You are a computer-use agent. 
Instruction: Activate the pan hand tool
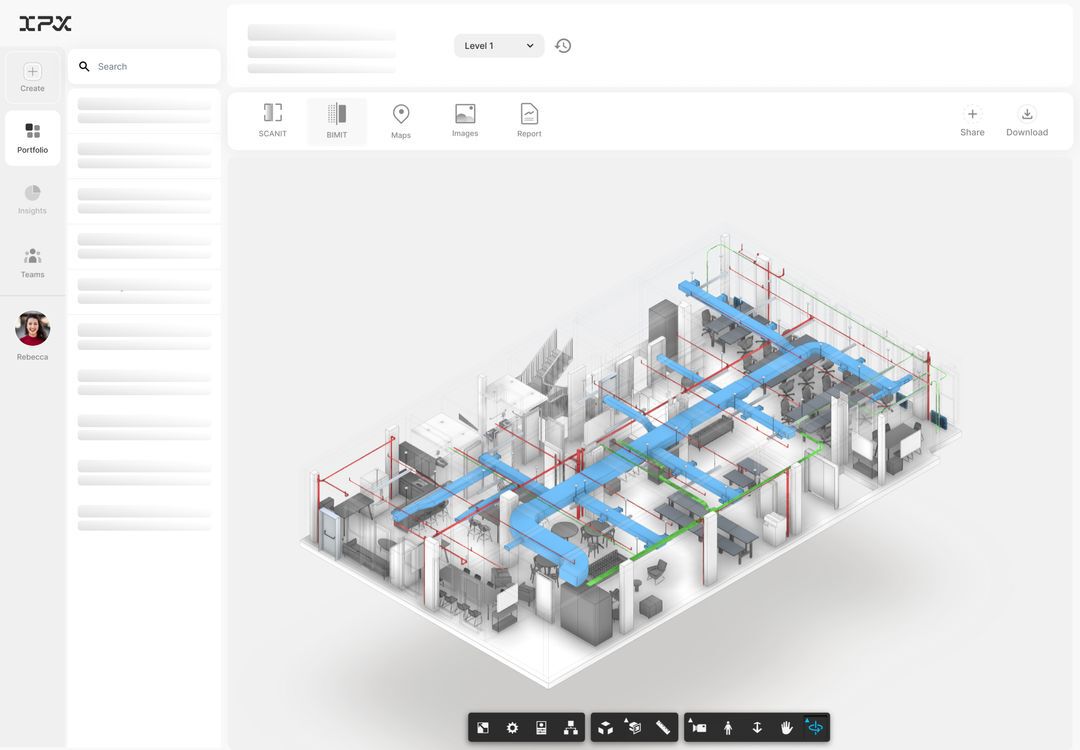786,728
